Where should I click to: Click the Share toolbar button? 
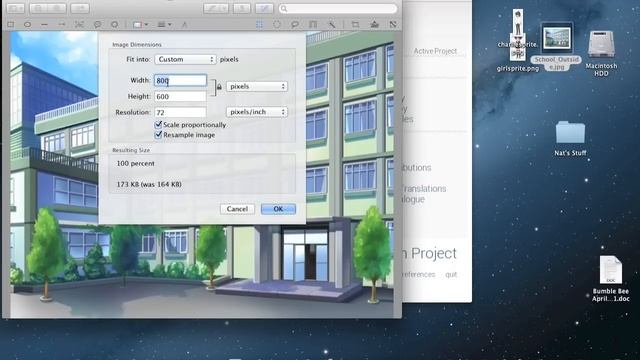click(x=80, y=8)
